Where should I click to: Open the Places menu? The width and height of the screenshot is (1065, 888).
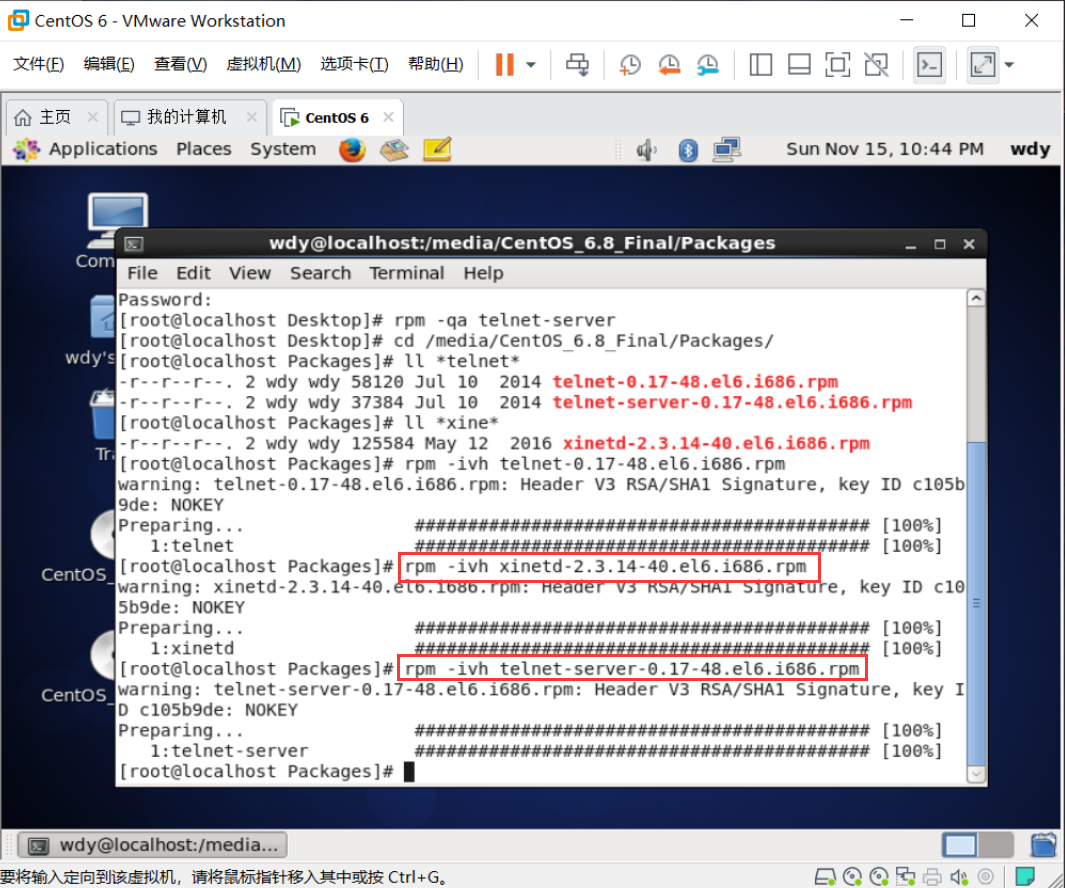[204, 149]
